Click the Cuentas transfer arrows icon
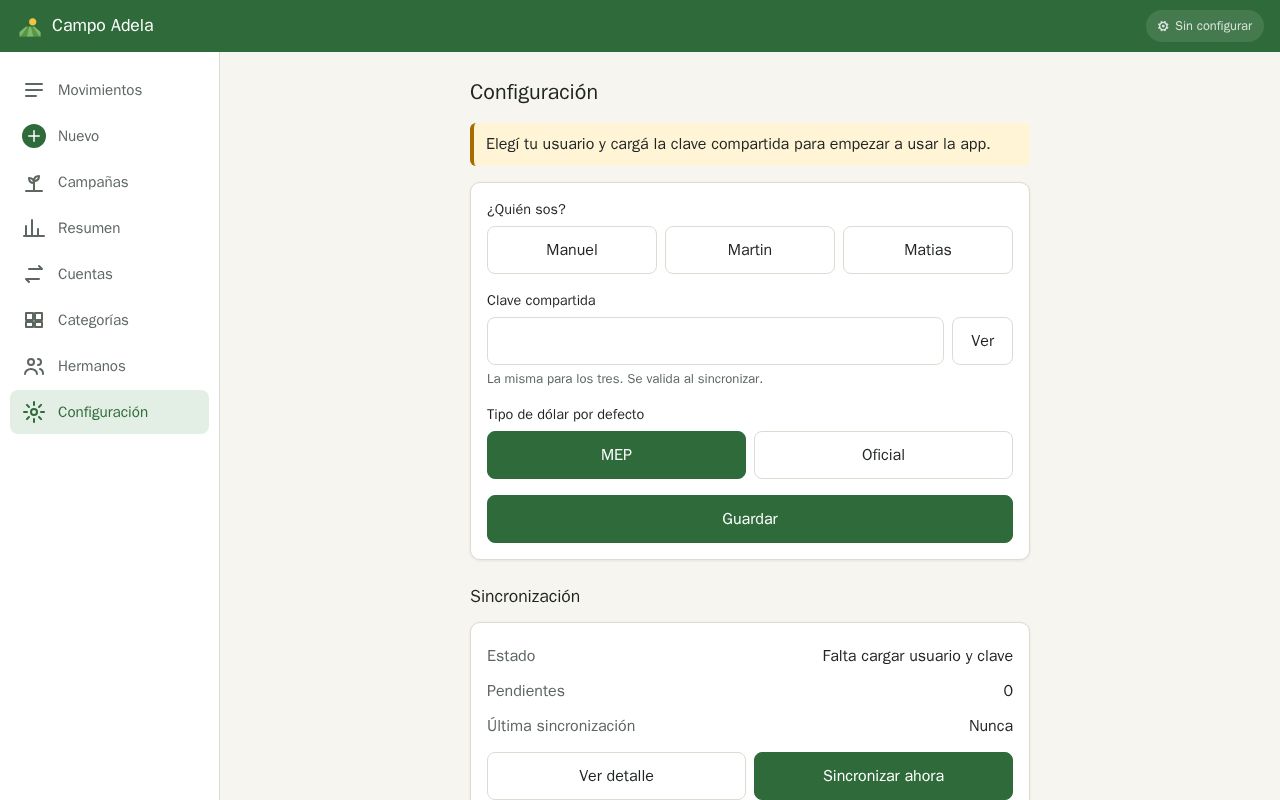 (34, 274)
